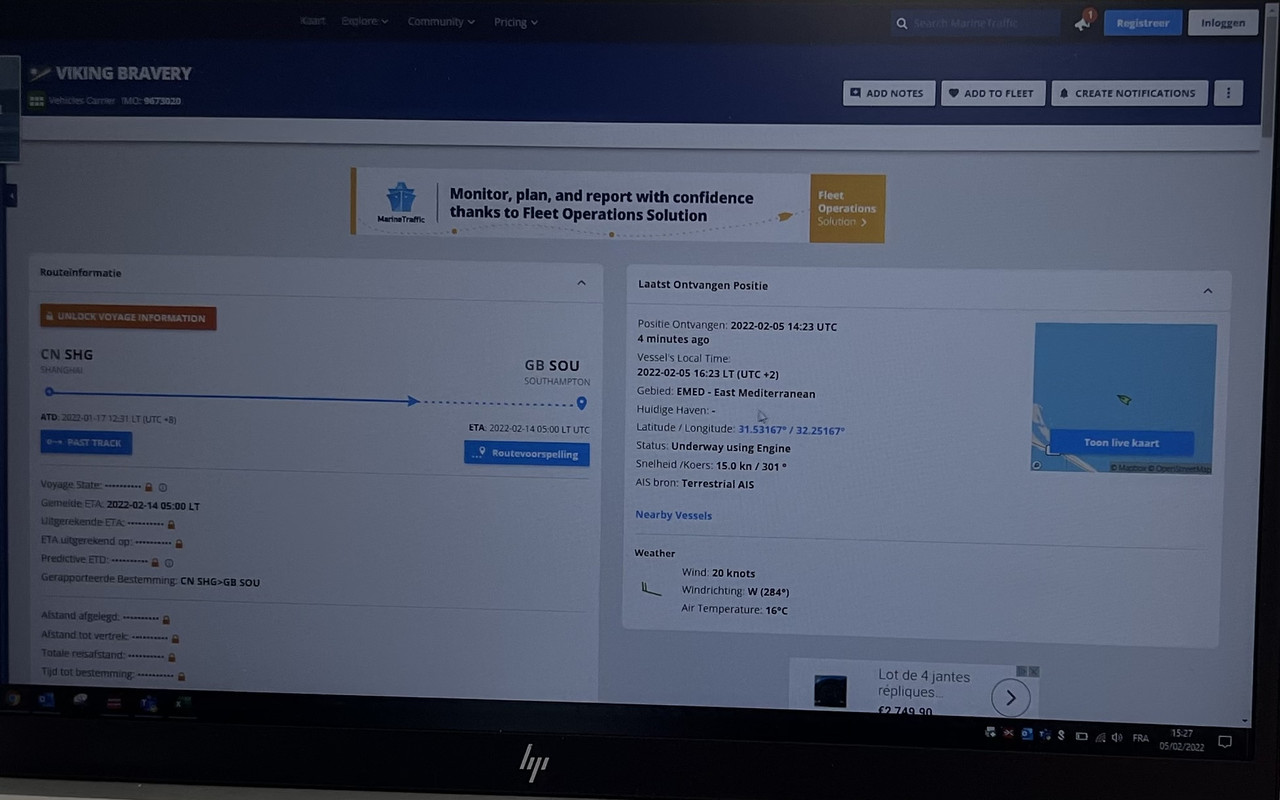Click the Status 'Underway using Engine' text
Screen dimensions: 1280x800
(731, 448)
